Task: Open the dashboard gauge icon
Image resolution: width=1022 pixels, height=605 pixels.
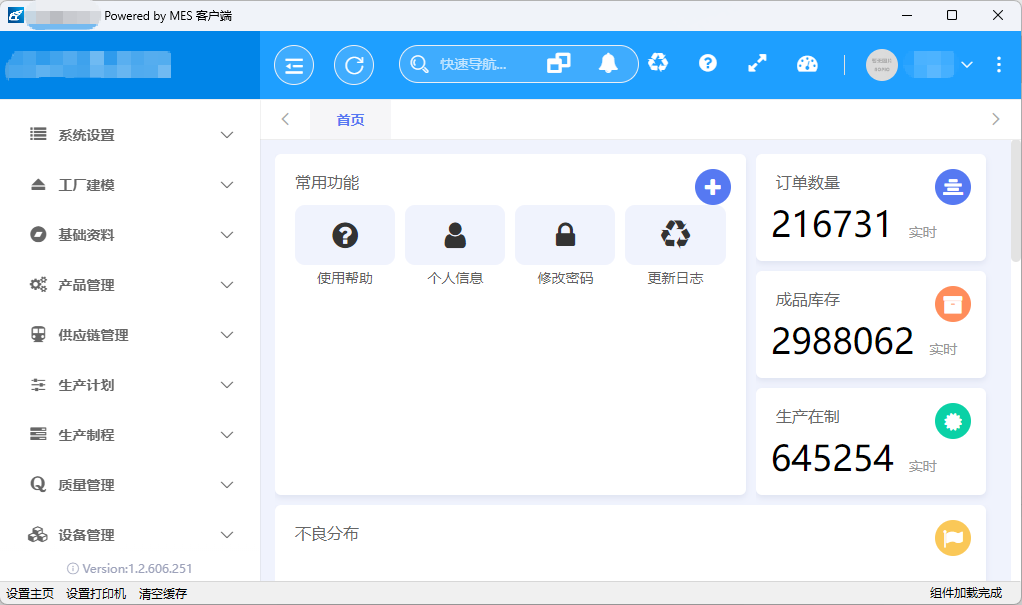Action: 807,63
